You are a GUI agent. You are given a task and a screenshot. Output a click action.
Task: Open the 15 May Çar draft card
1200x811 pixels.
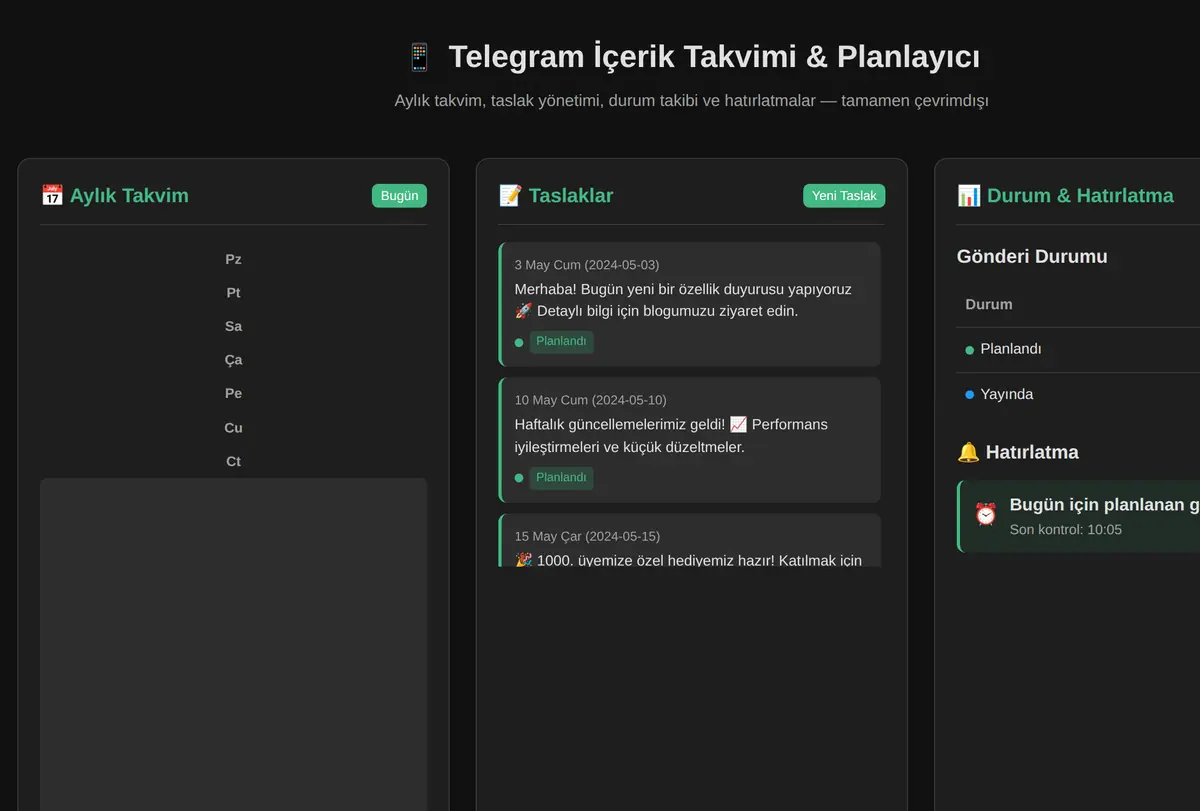689,540
